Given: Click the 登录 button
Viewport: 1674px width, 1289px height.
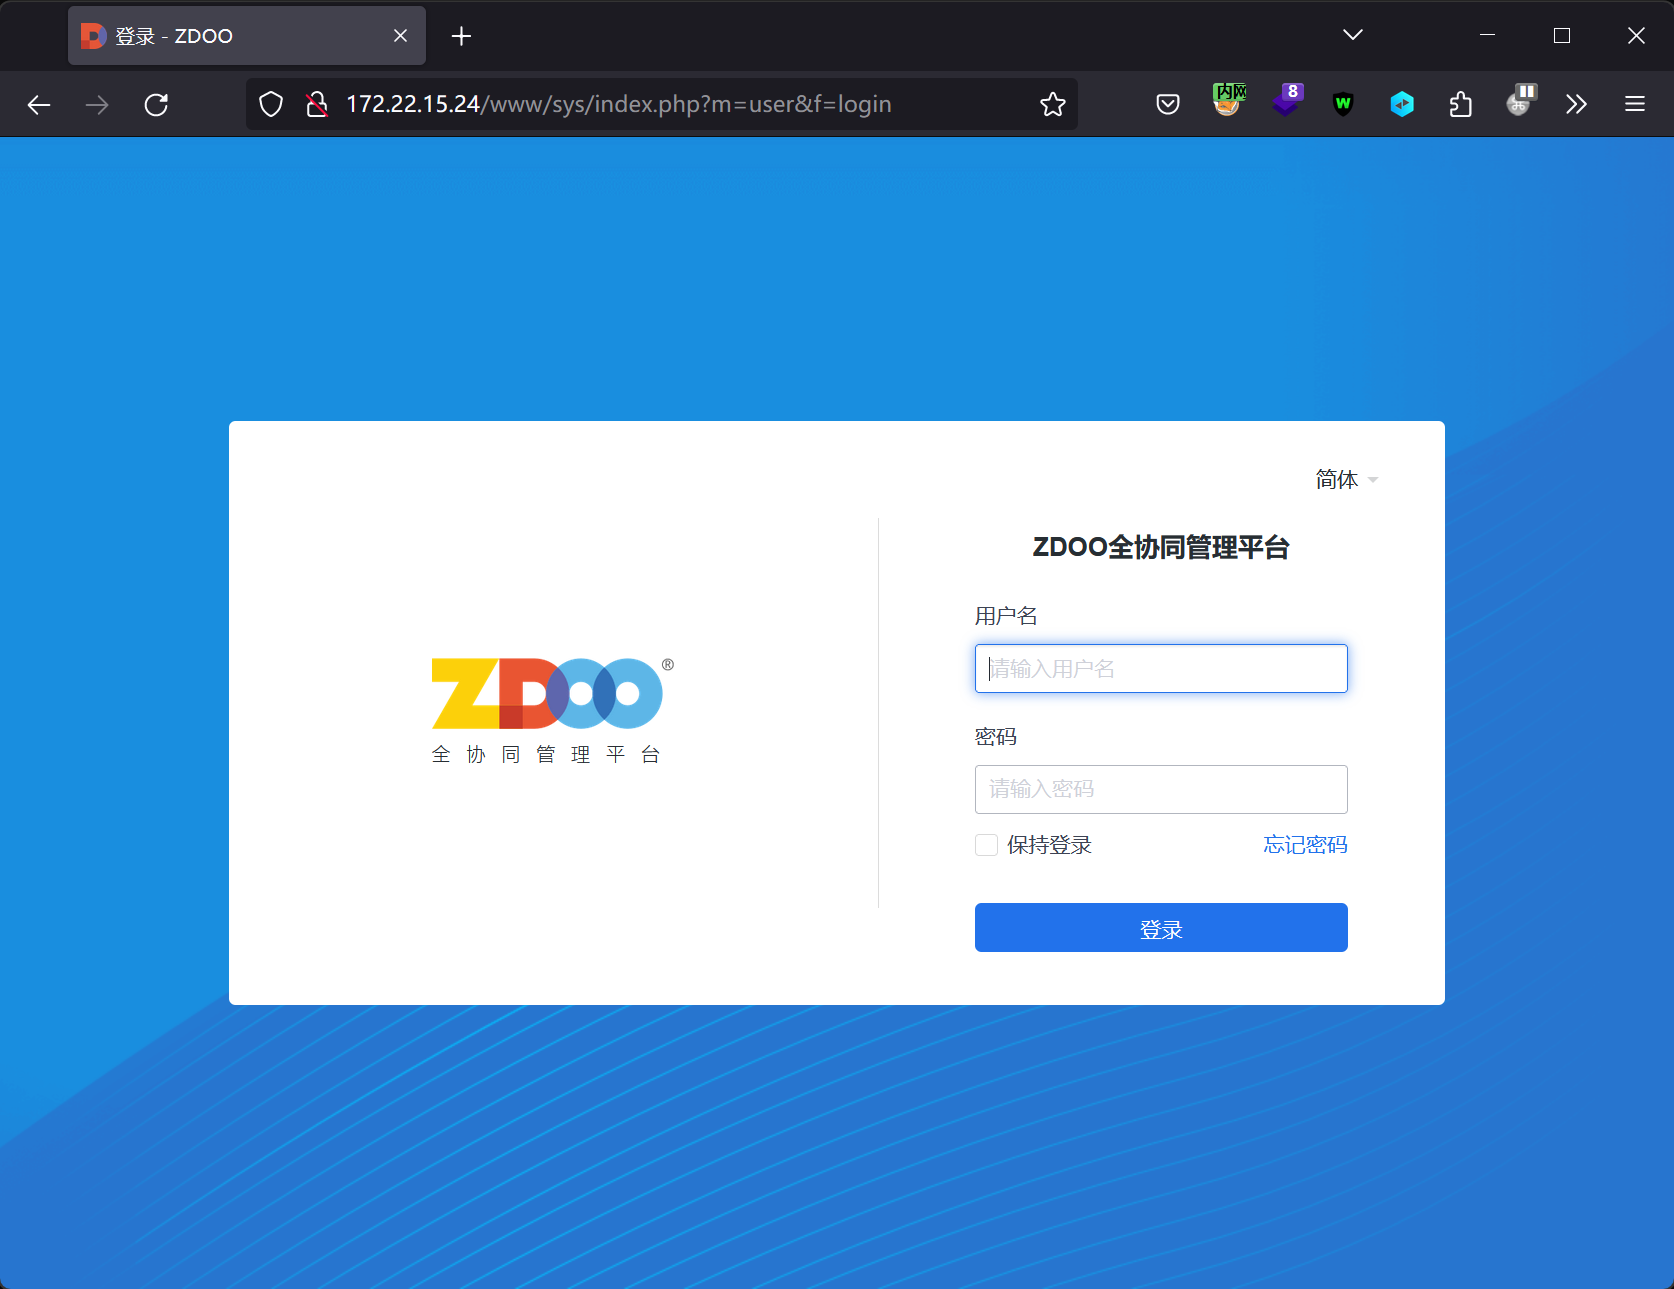Looking at the screenshot, I should point(1161,928).
